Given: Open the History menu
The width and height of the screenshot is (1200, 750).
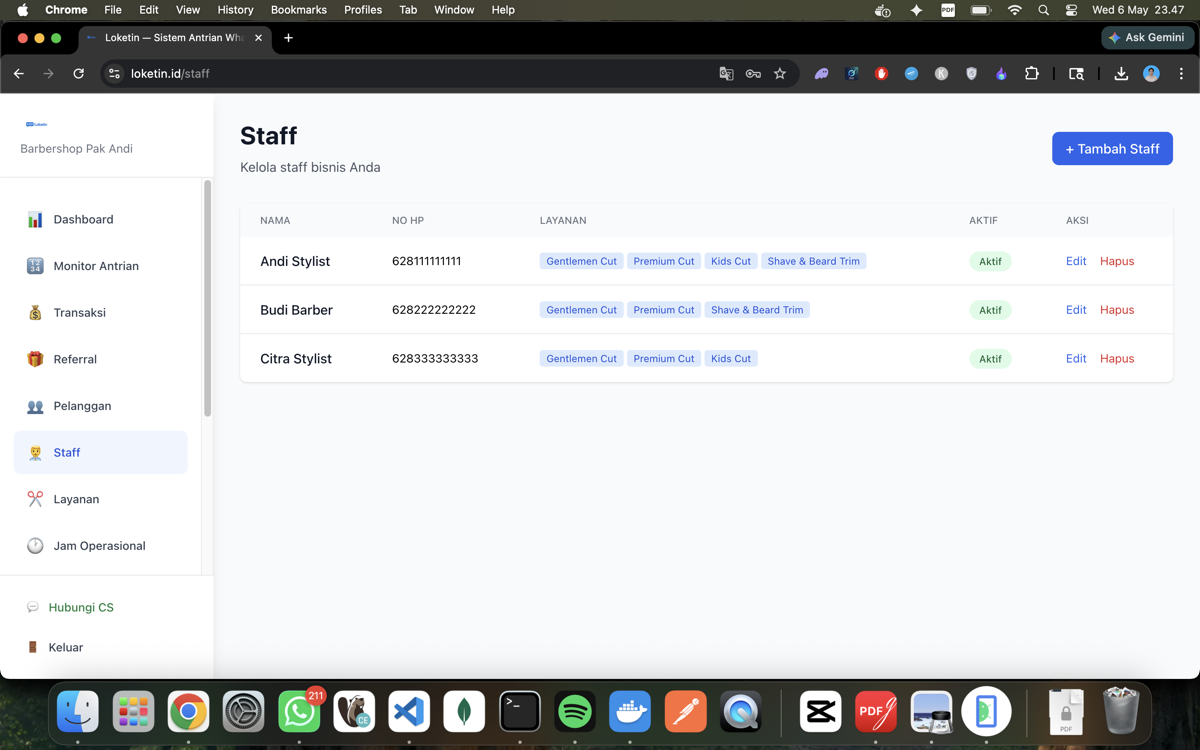Looking at the screenshot, I should pos(235,10).
